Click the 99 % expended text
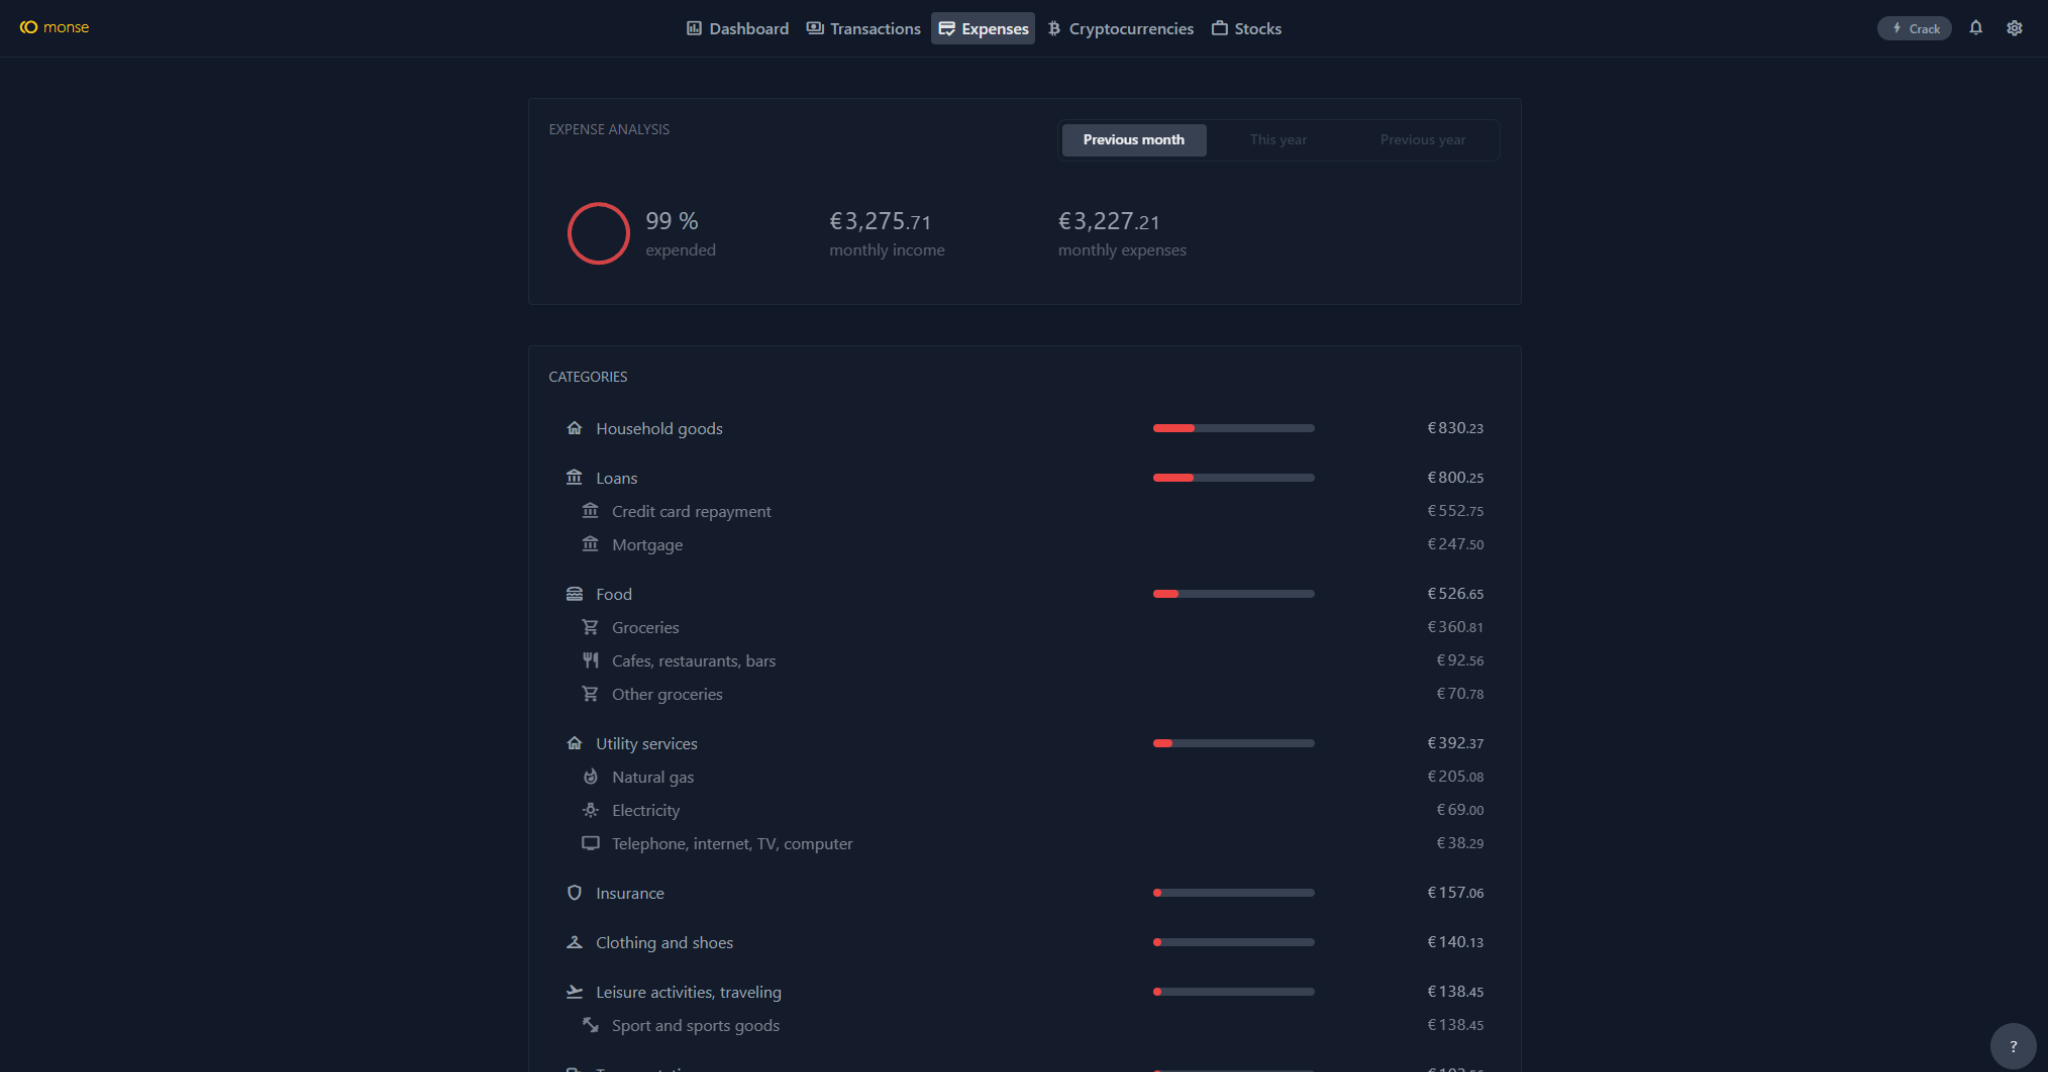The height and width of the screenshot is (1072, 2048). coord(680,233)
